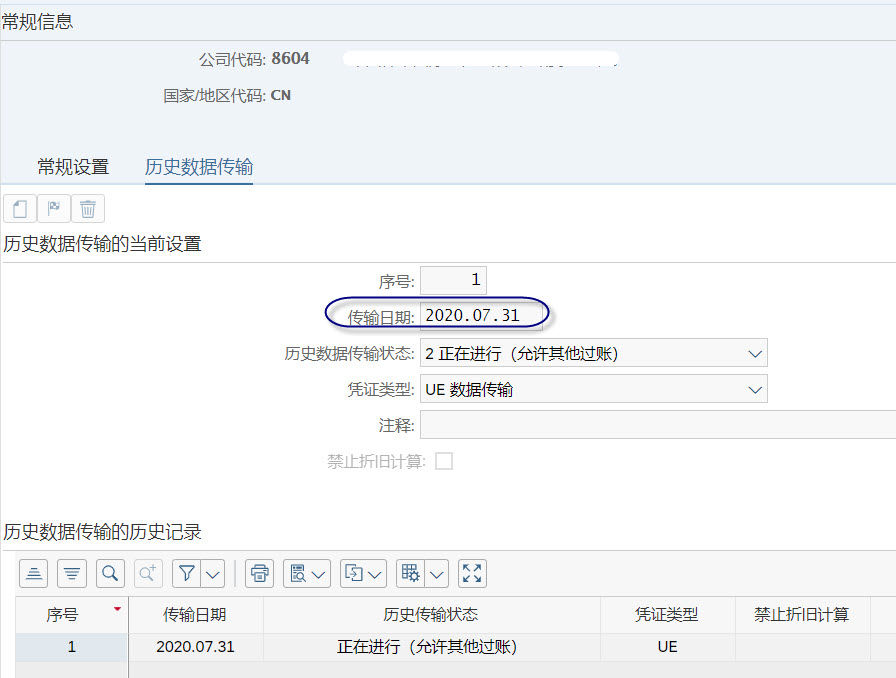896x678 pixels.
Task: Click the change layout grid icon
Action: (410, 573)
